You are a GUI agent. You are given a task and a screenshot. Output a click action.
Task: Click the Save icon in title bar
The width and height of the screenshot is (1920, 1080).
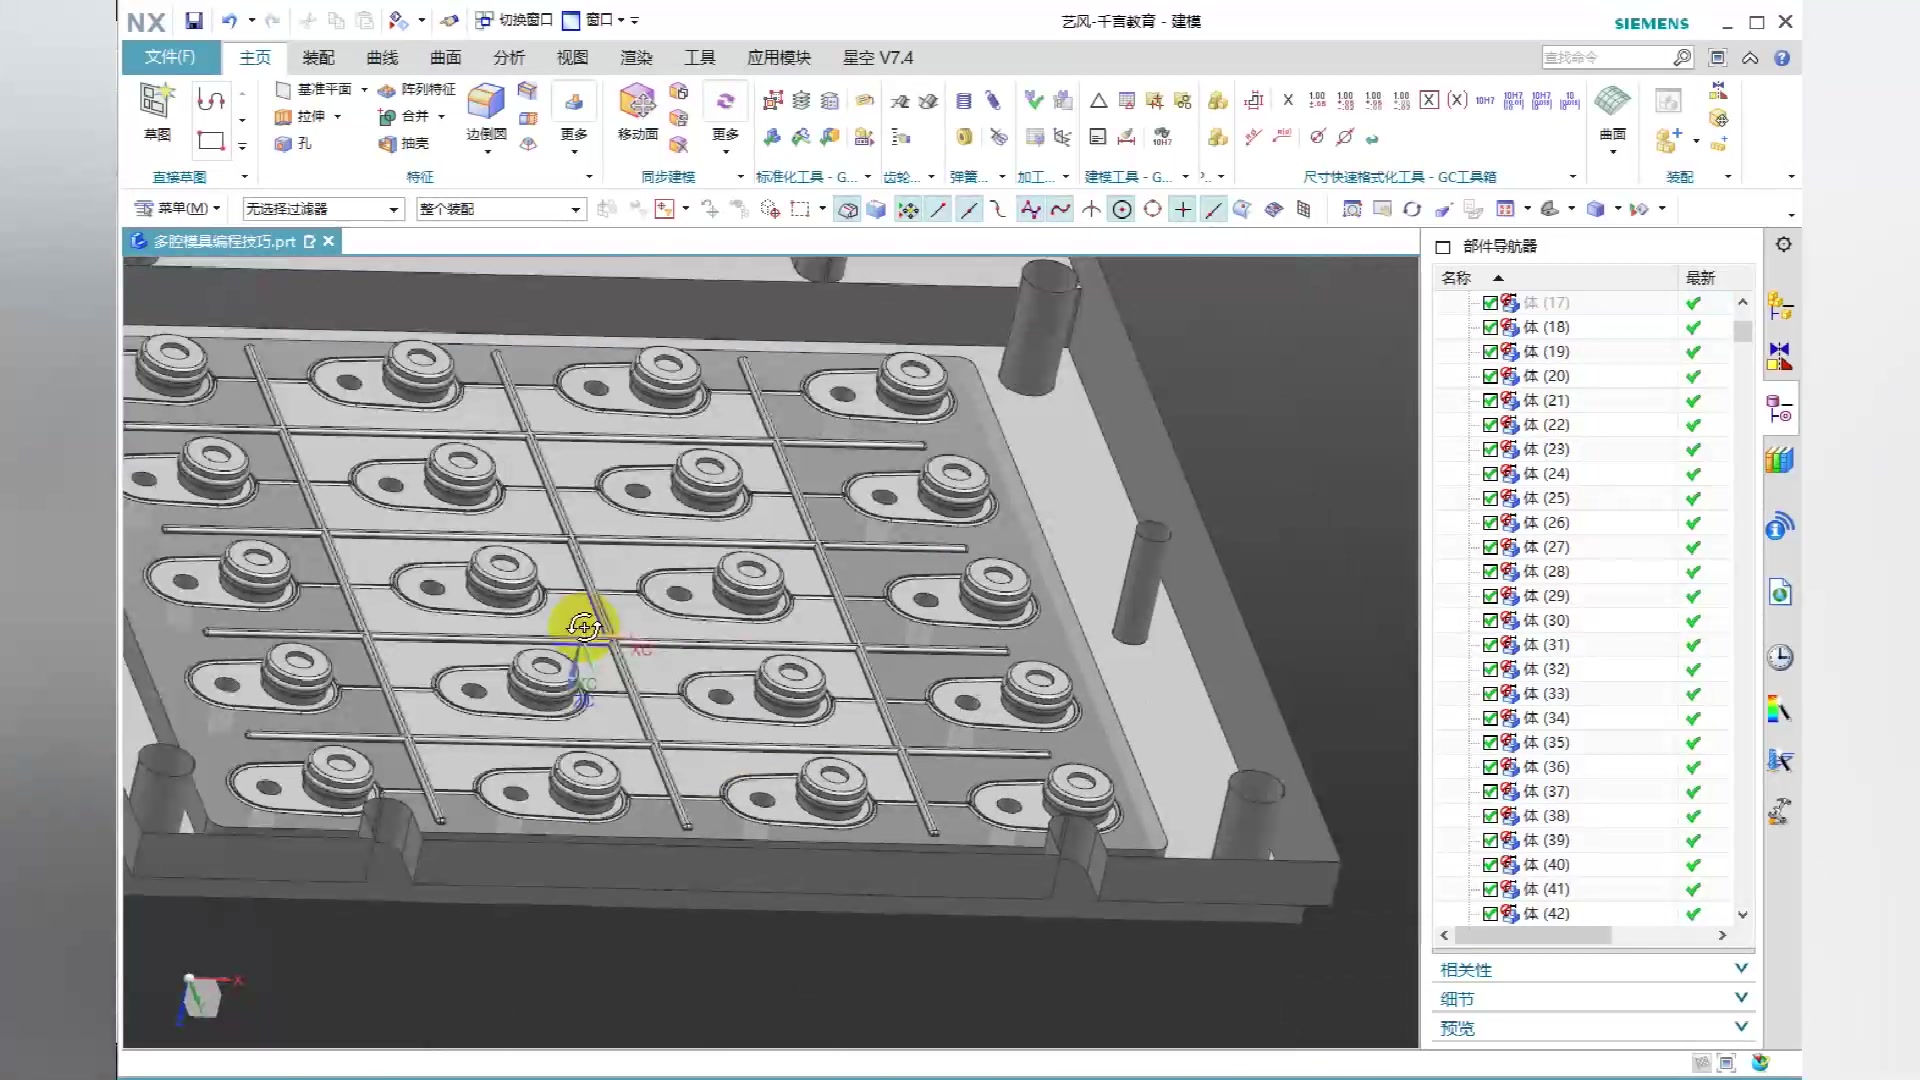point(194,20)
